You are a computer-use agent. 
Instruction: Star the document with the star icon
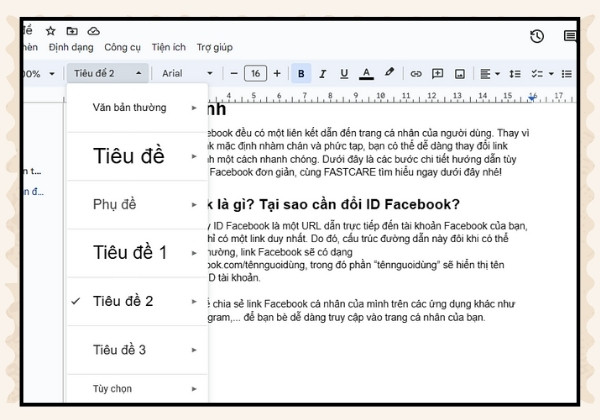click(x=51, y=31)
